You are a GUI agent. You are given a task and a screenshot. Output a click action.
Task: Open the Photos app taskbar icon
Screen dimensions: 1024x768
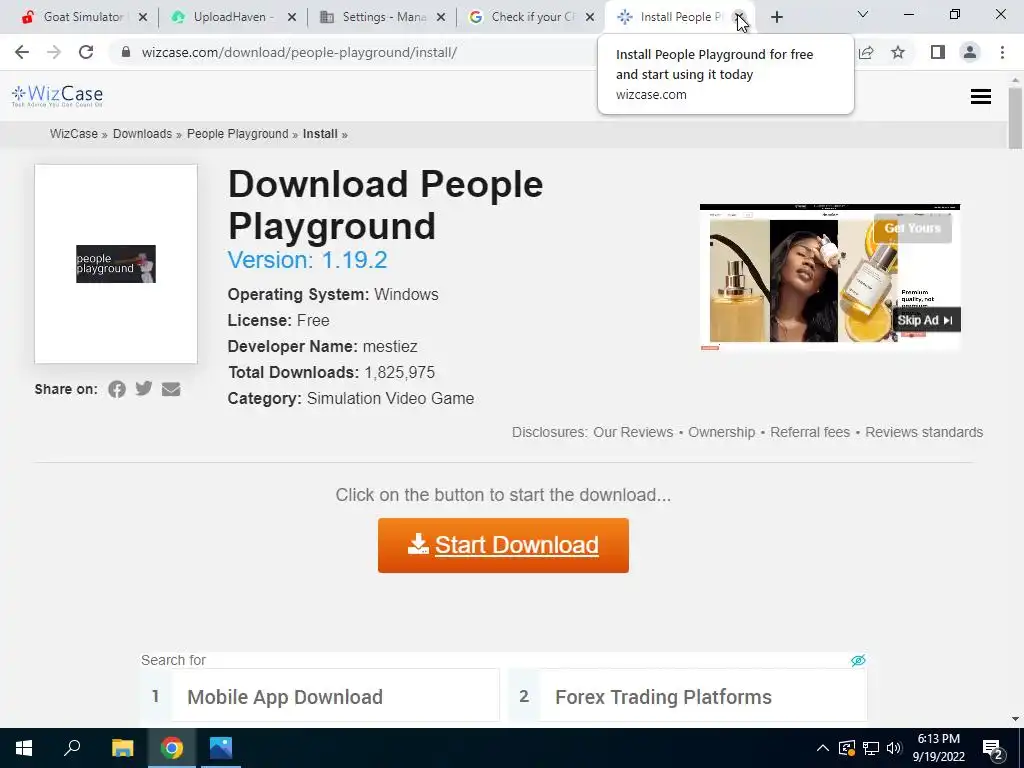coord(221,748)
